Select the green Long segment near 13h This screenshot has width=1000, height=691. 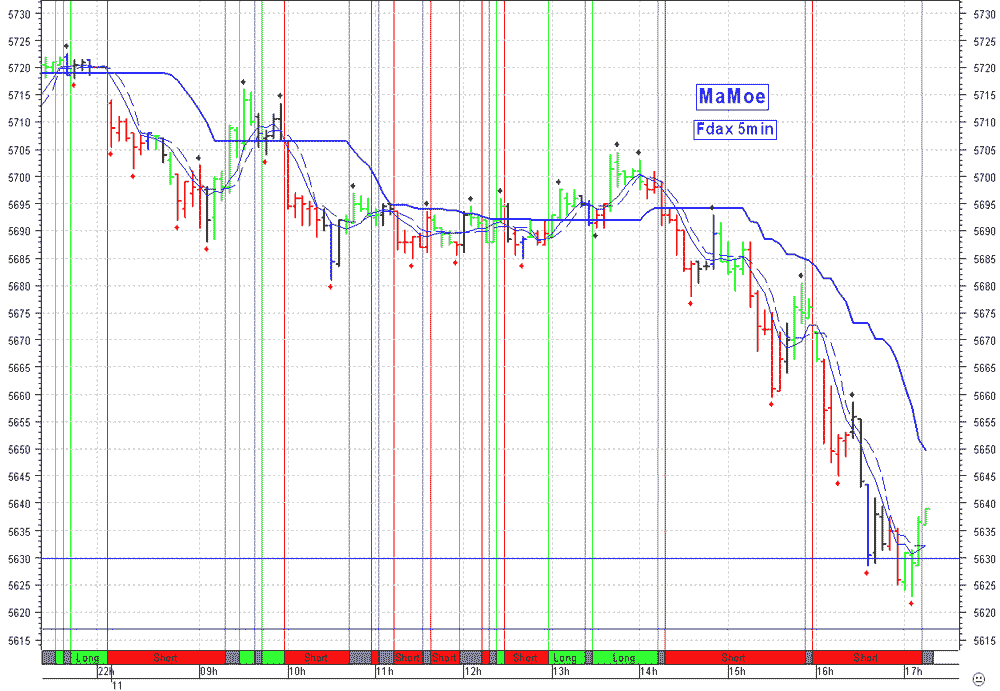565,658
